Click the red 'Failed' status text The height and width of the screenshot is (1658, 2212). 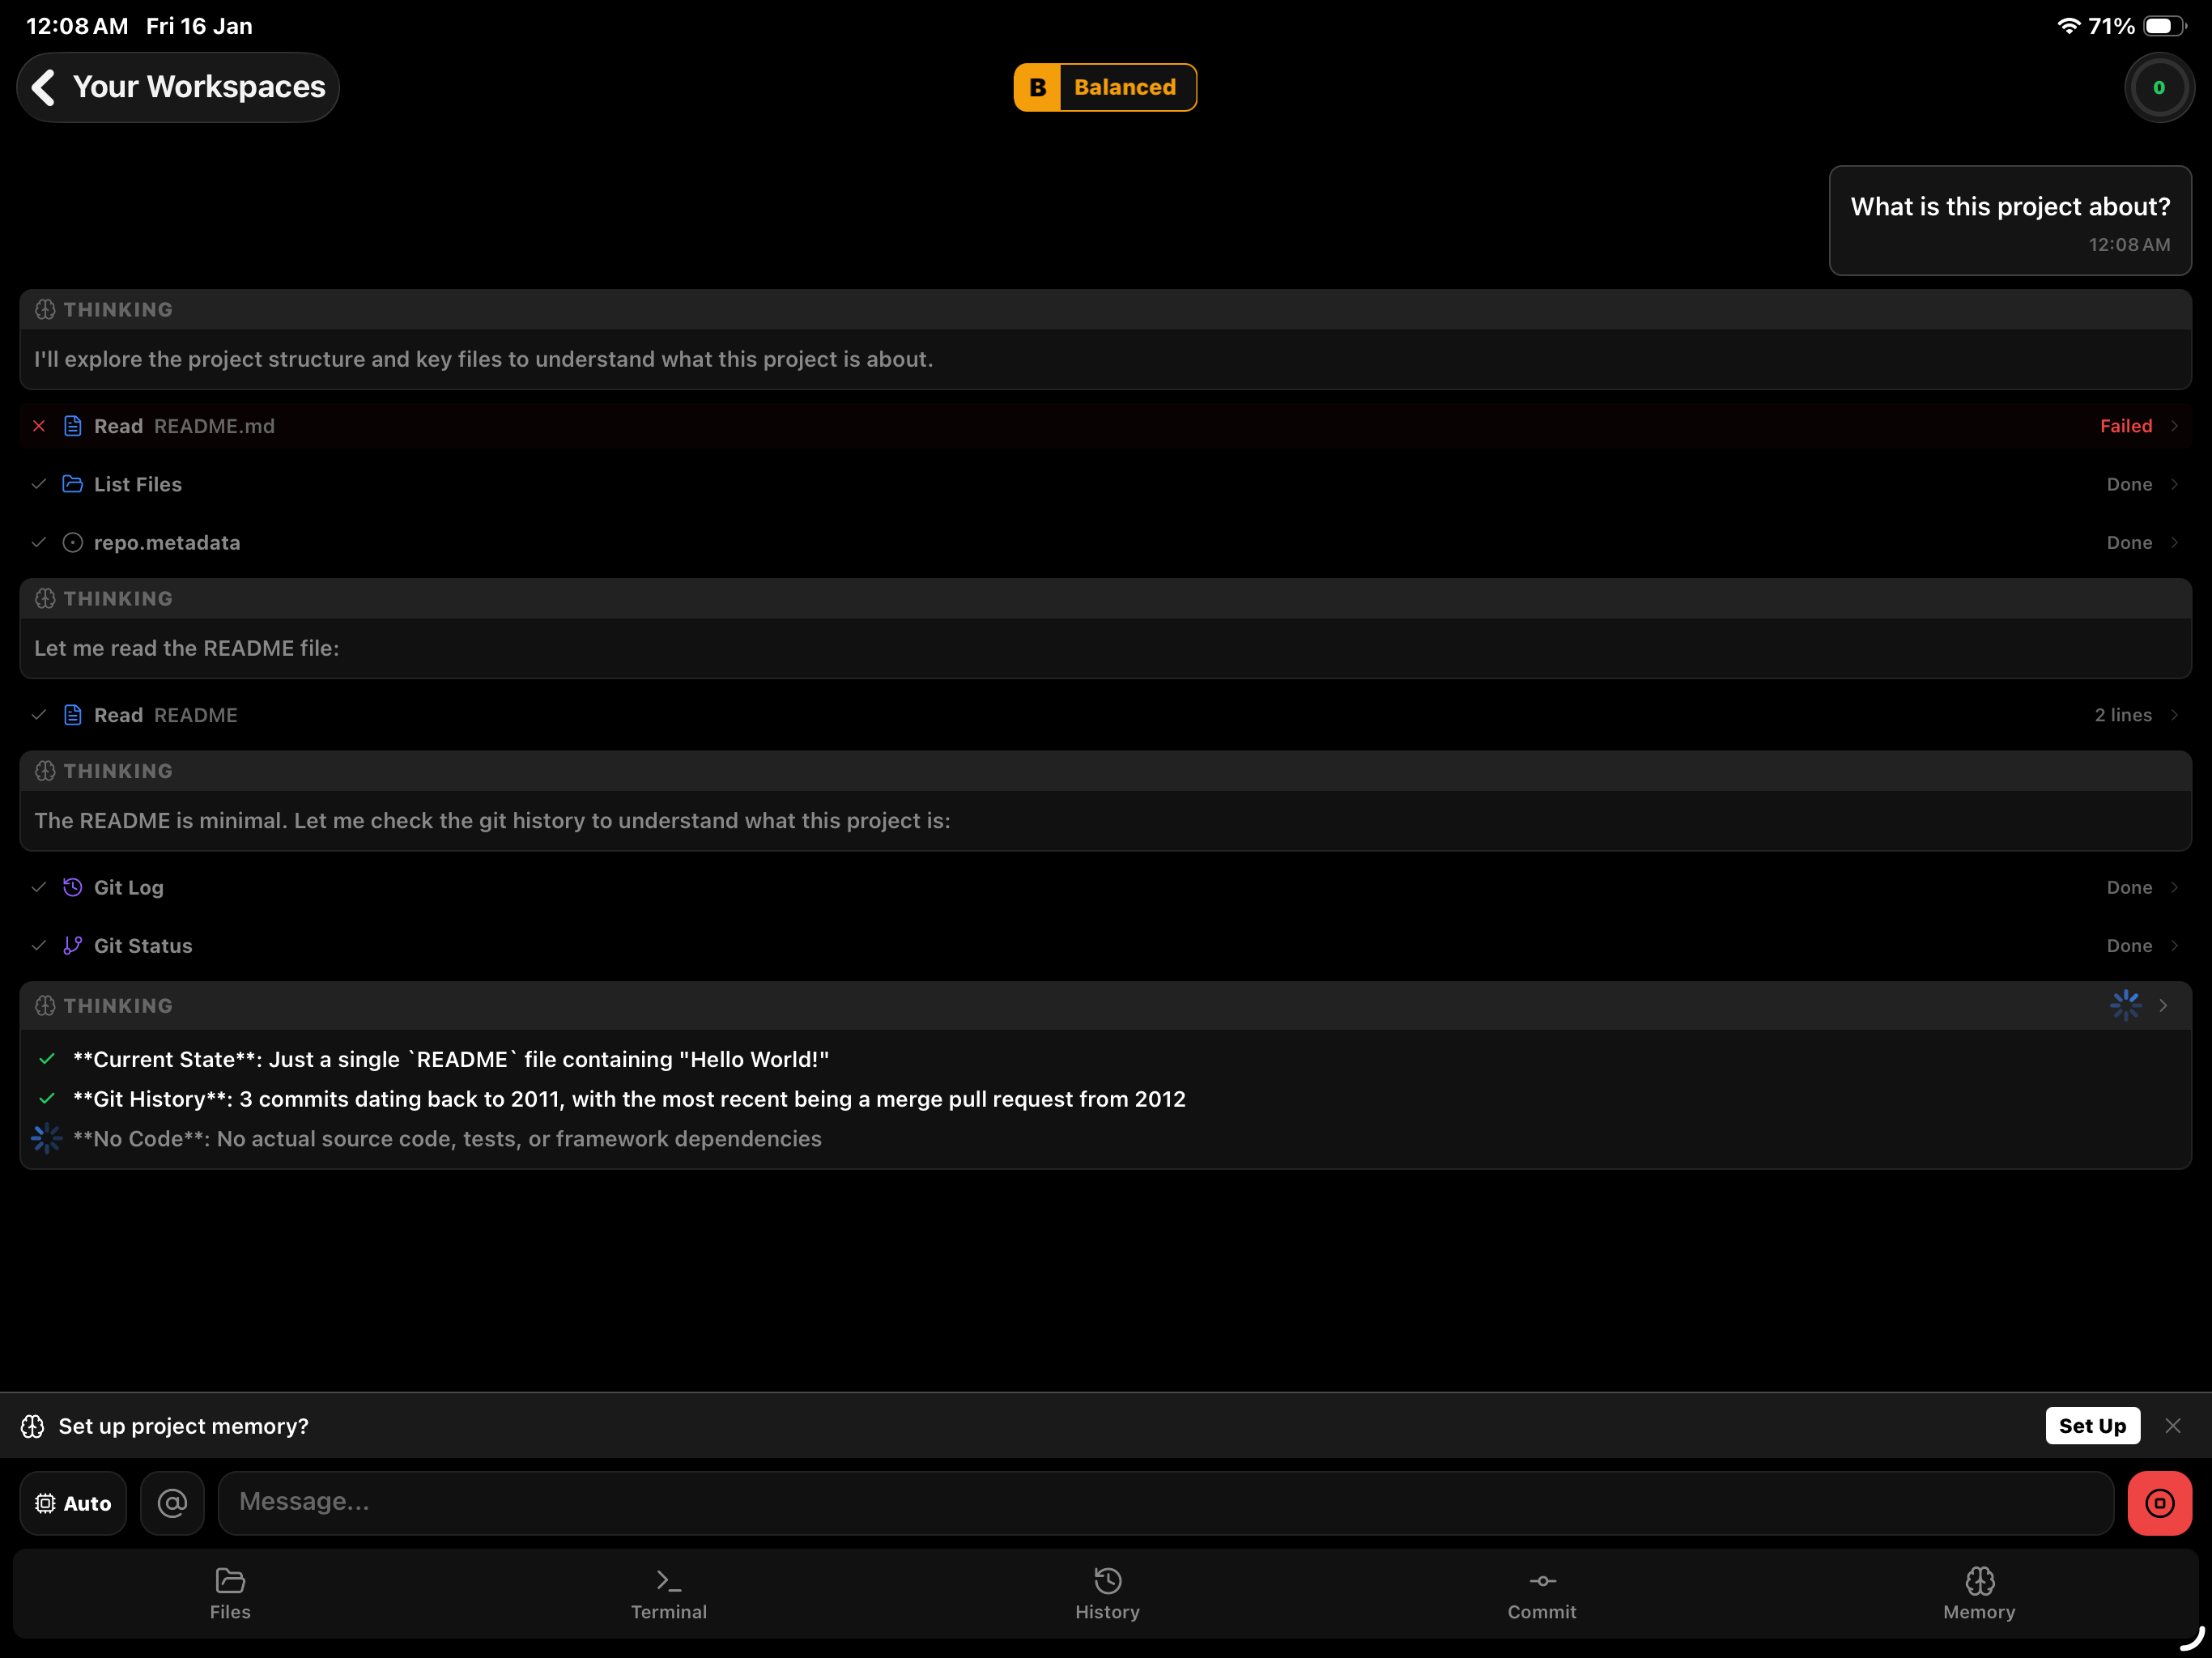[2126, 426]
